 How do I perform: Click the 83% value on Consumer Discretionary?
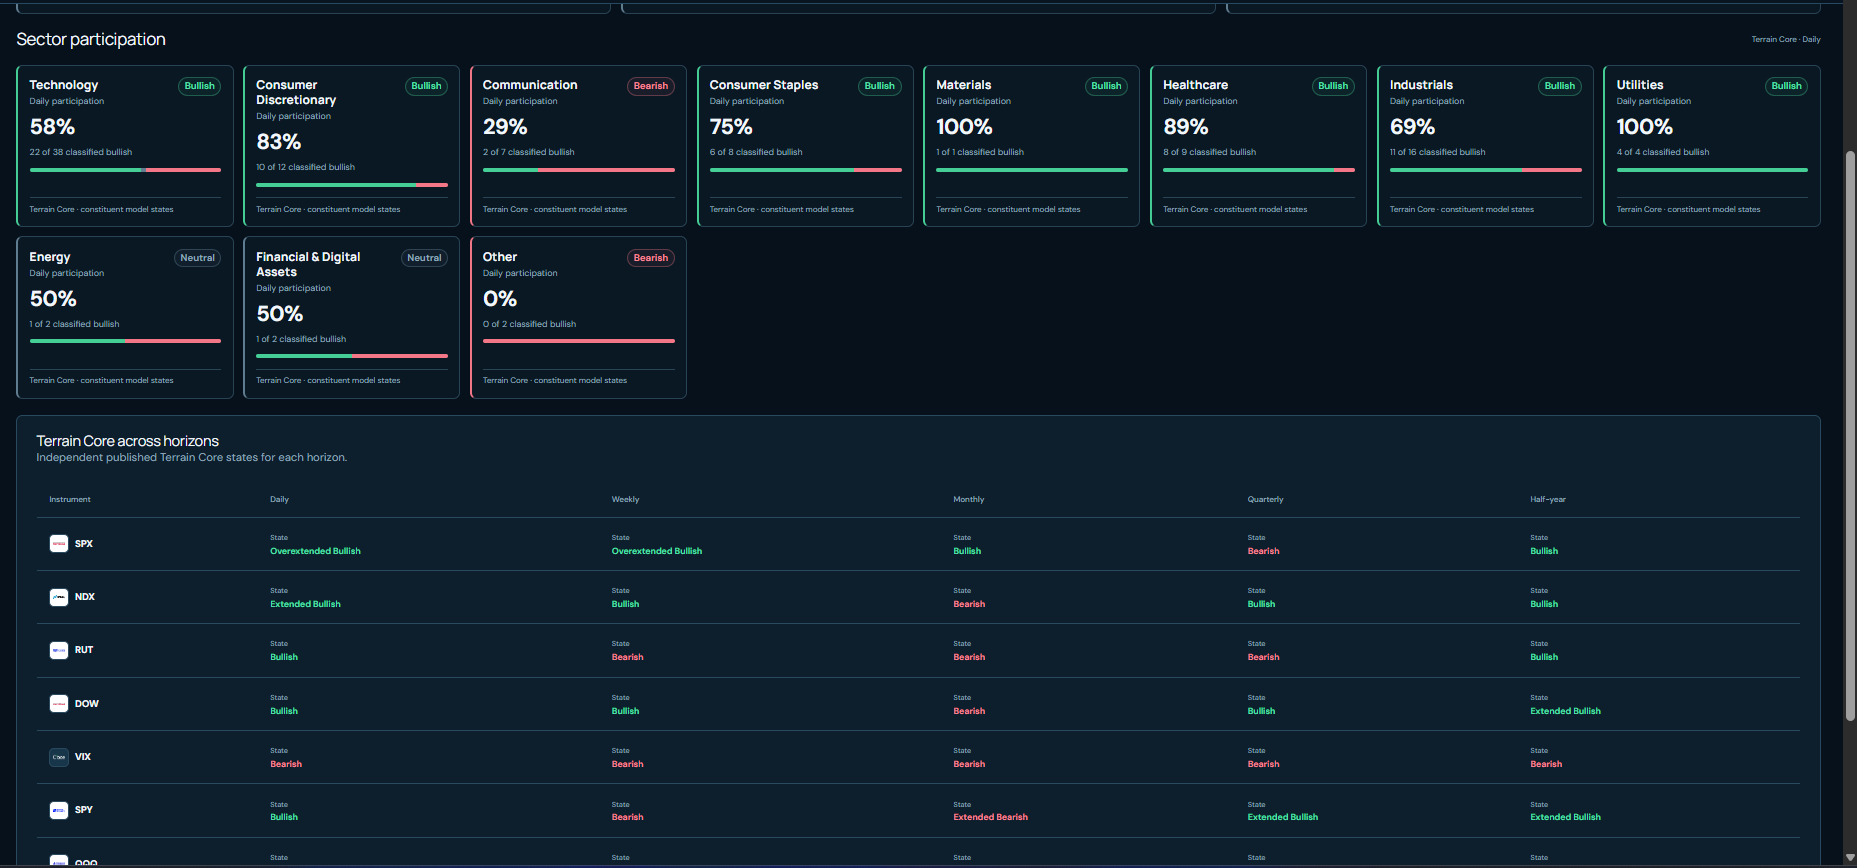point(278,142)
